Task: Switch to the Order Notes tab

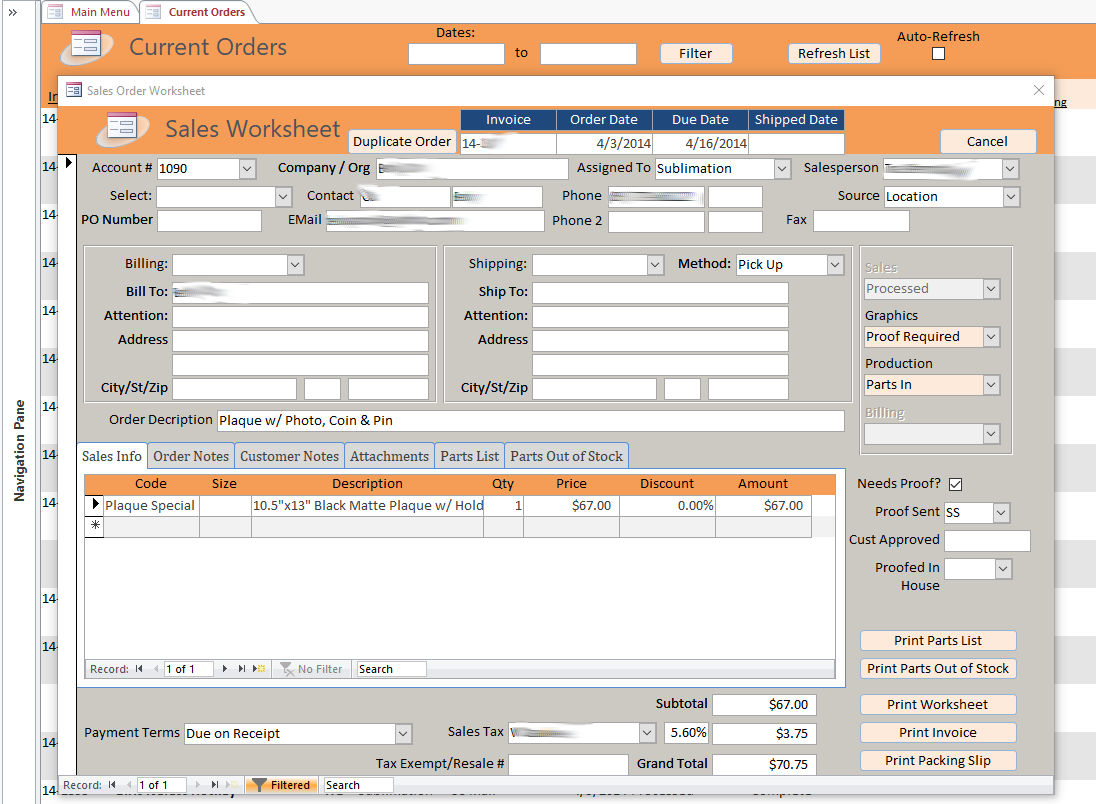Action: tap(191, 456)
